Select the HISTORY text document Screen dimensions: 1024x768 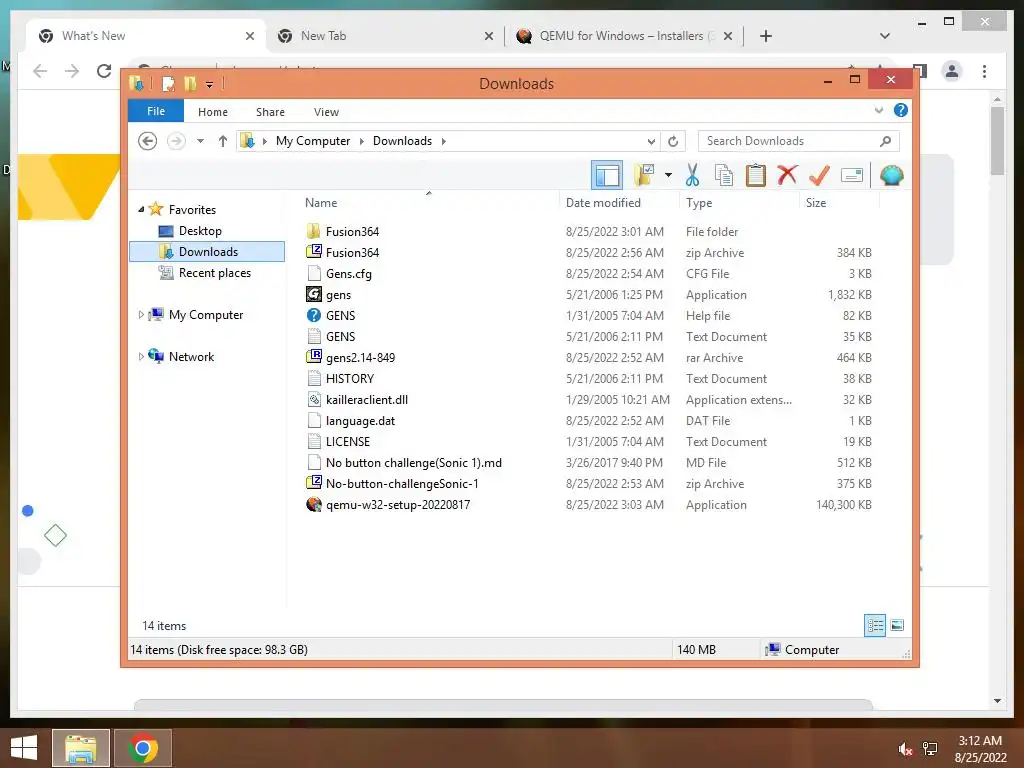pos(349,379)
